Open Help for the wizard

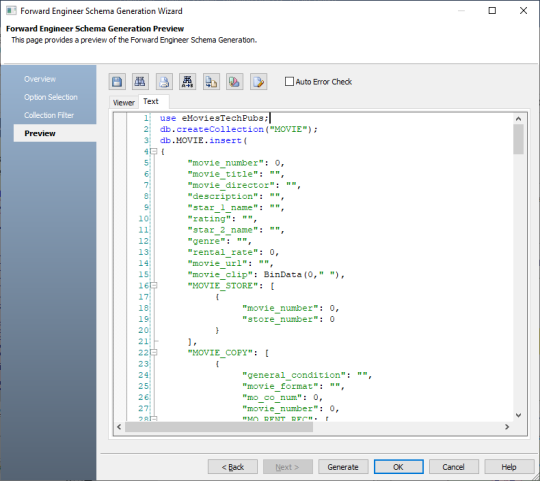tap(509, 467)
